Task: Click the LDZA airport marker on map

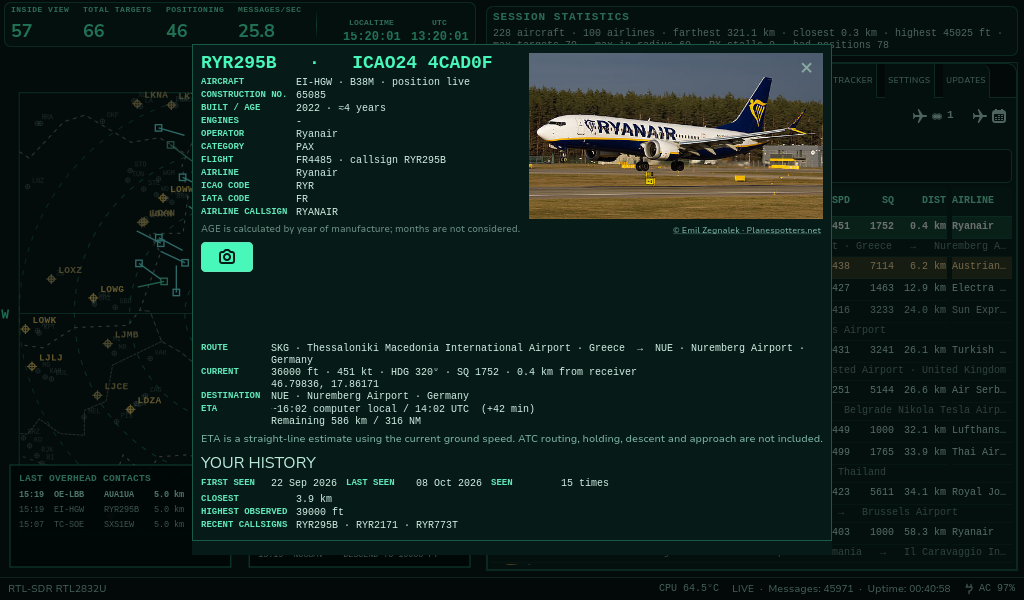Action: tap(131, 409)
